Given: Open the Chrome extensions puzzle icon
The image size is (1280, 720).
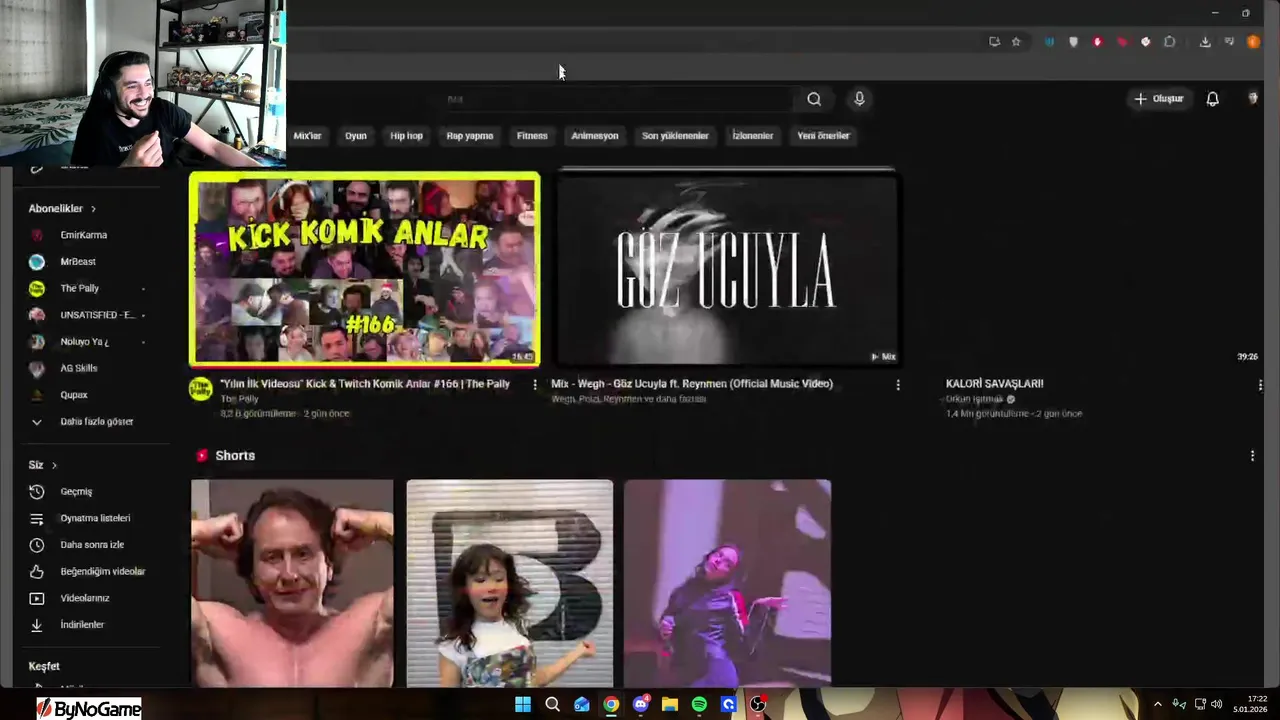Looking at the screenshot, I should tap(1170, 42).
